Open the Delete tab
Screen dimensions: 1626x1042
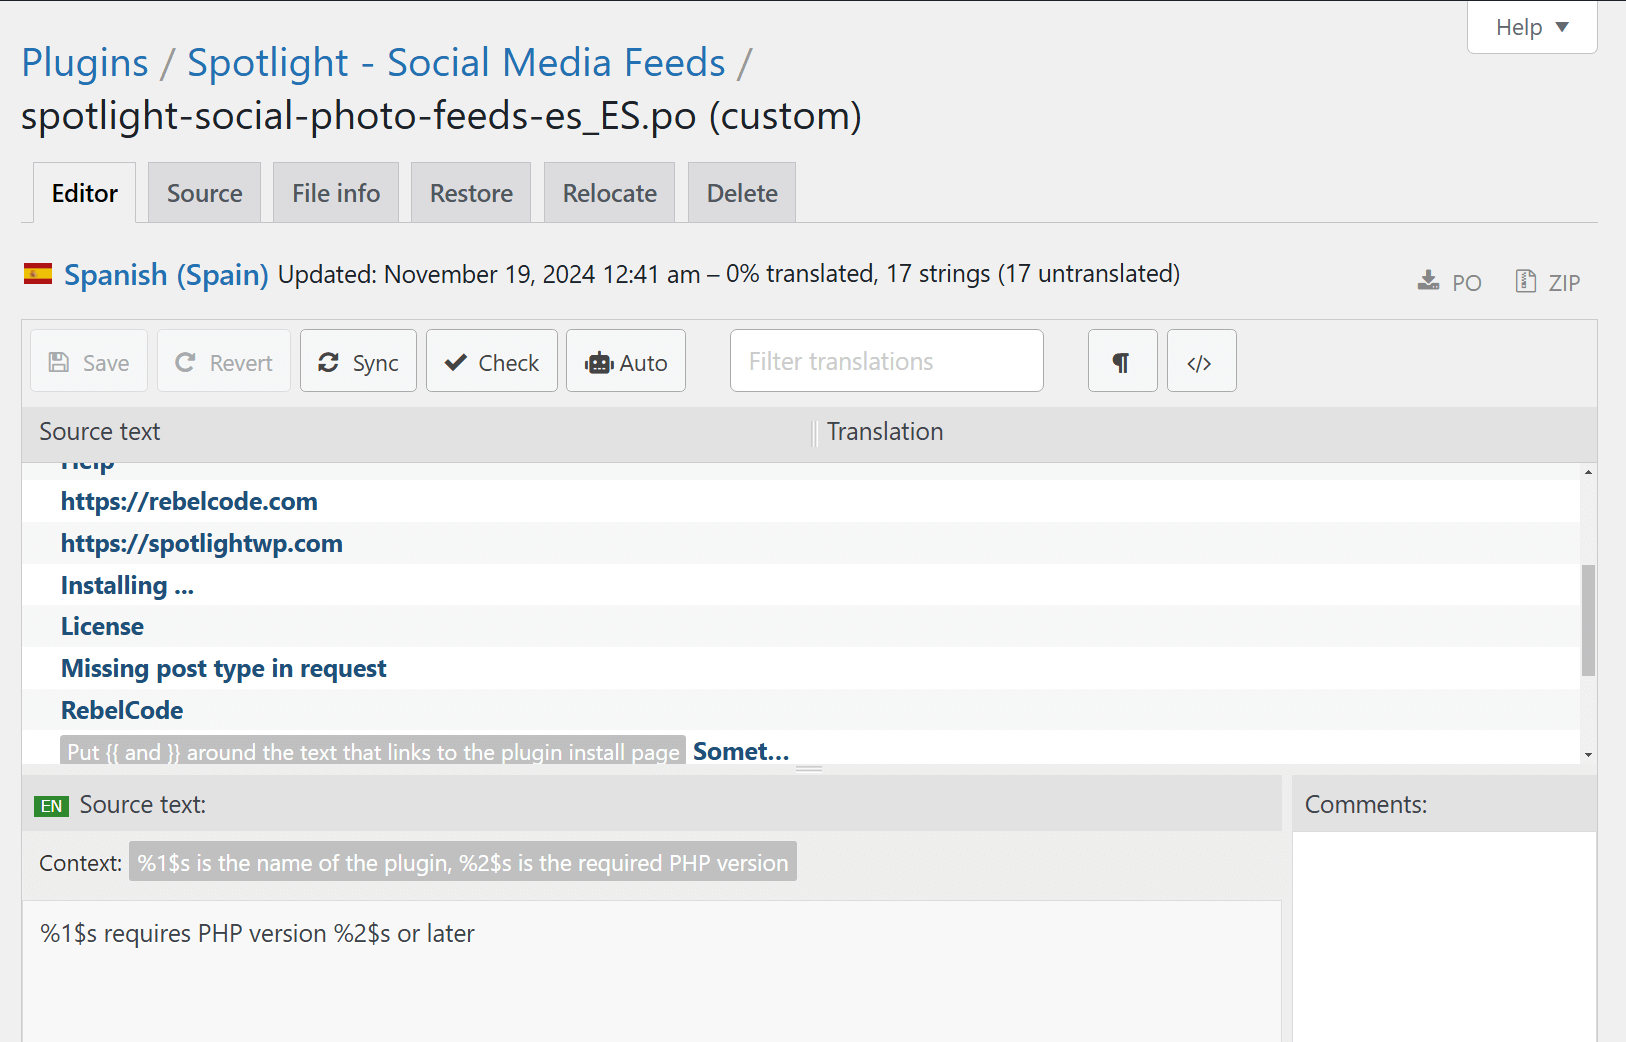click(742, 193)
